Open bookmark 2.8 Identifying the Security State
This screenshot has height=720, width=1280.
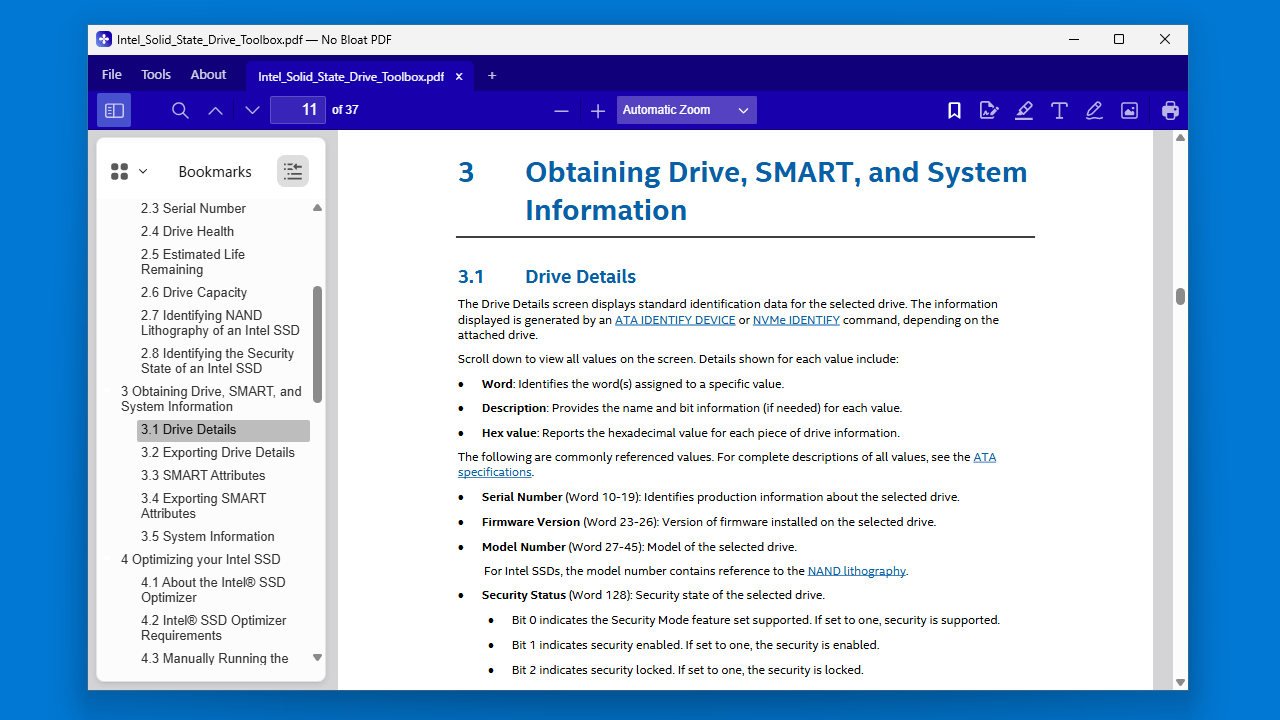[x=217, y=361]
